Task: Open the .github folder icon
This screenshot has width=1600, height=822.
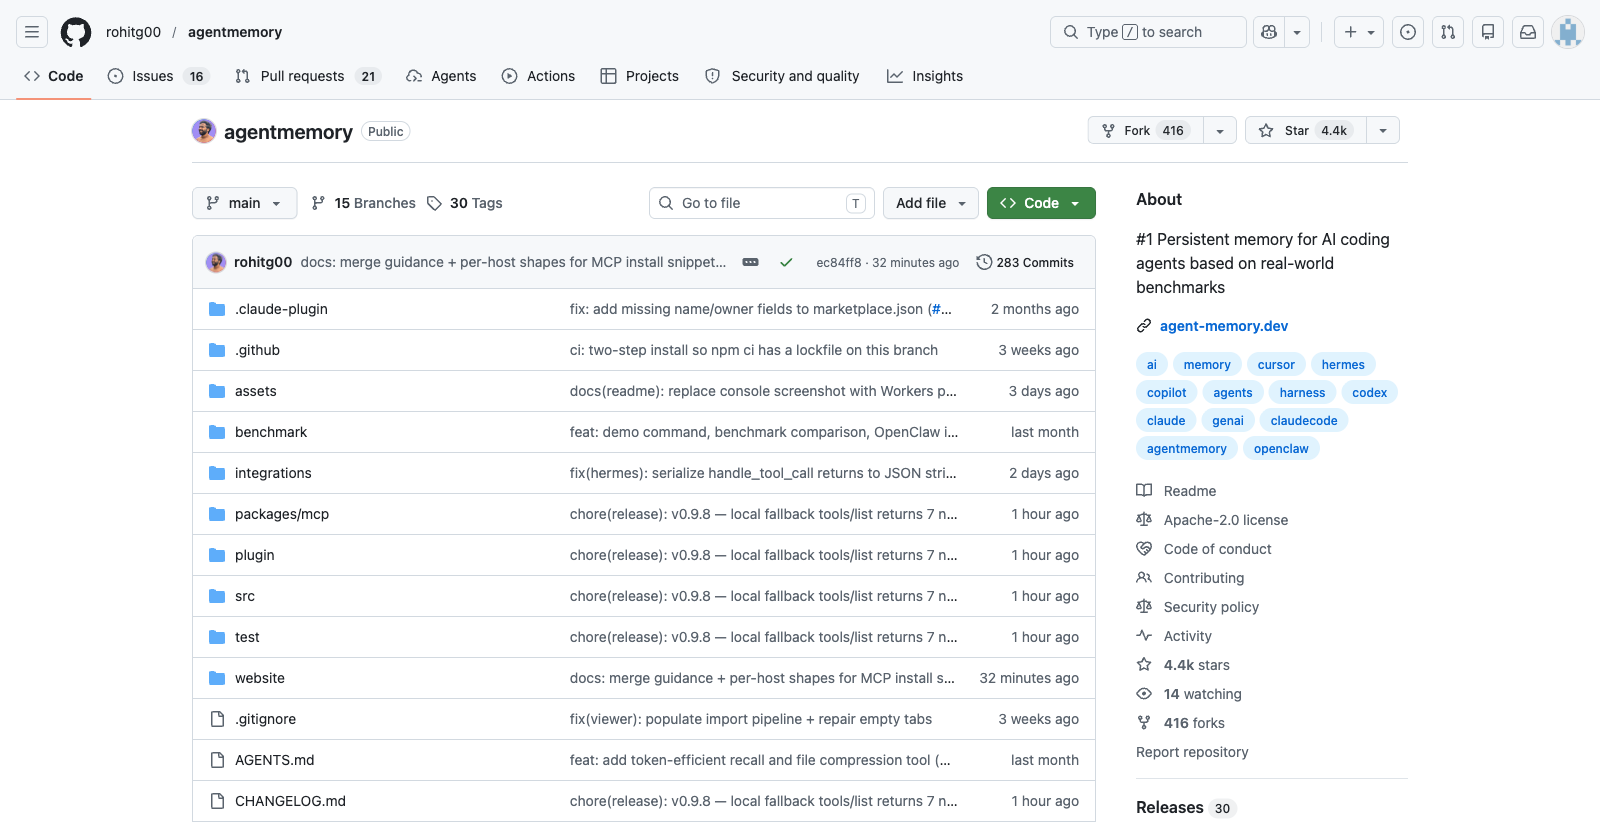Action: [x=217, y=350]
